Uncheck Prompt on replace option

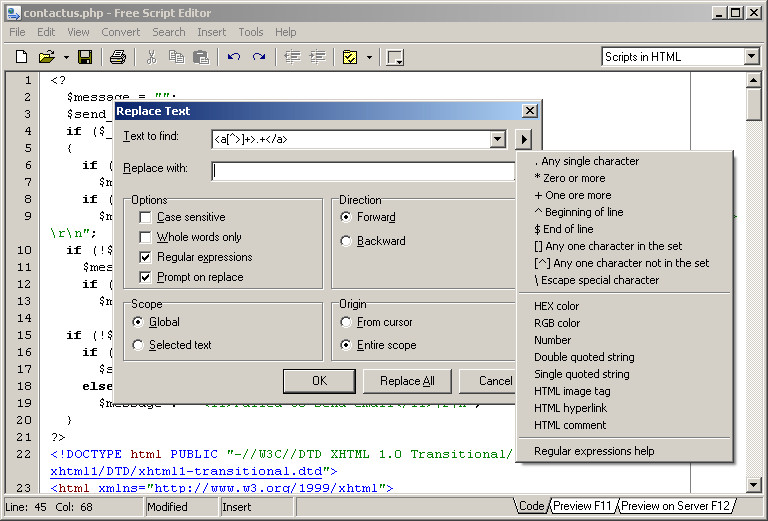click(145, 277)
